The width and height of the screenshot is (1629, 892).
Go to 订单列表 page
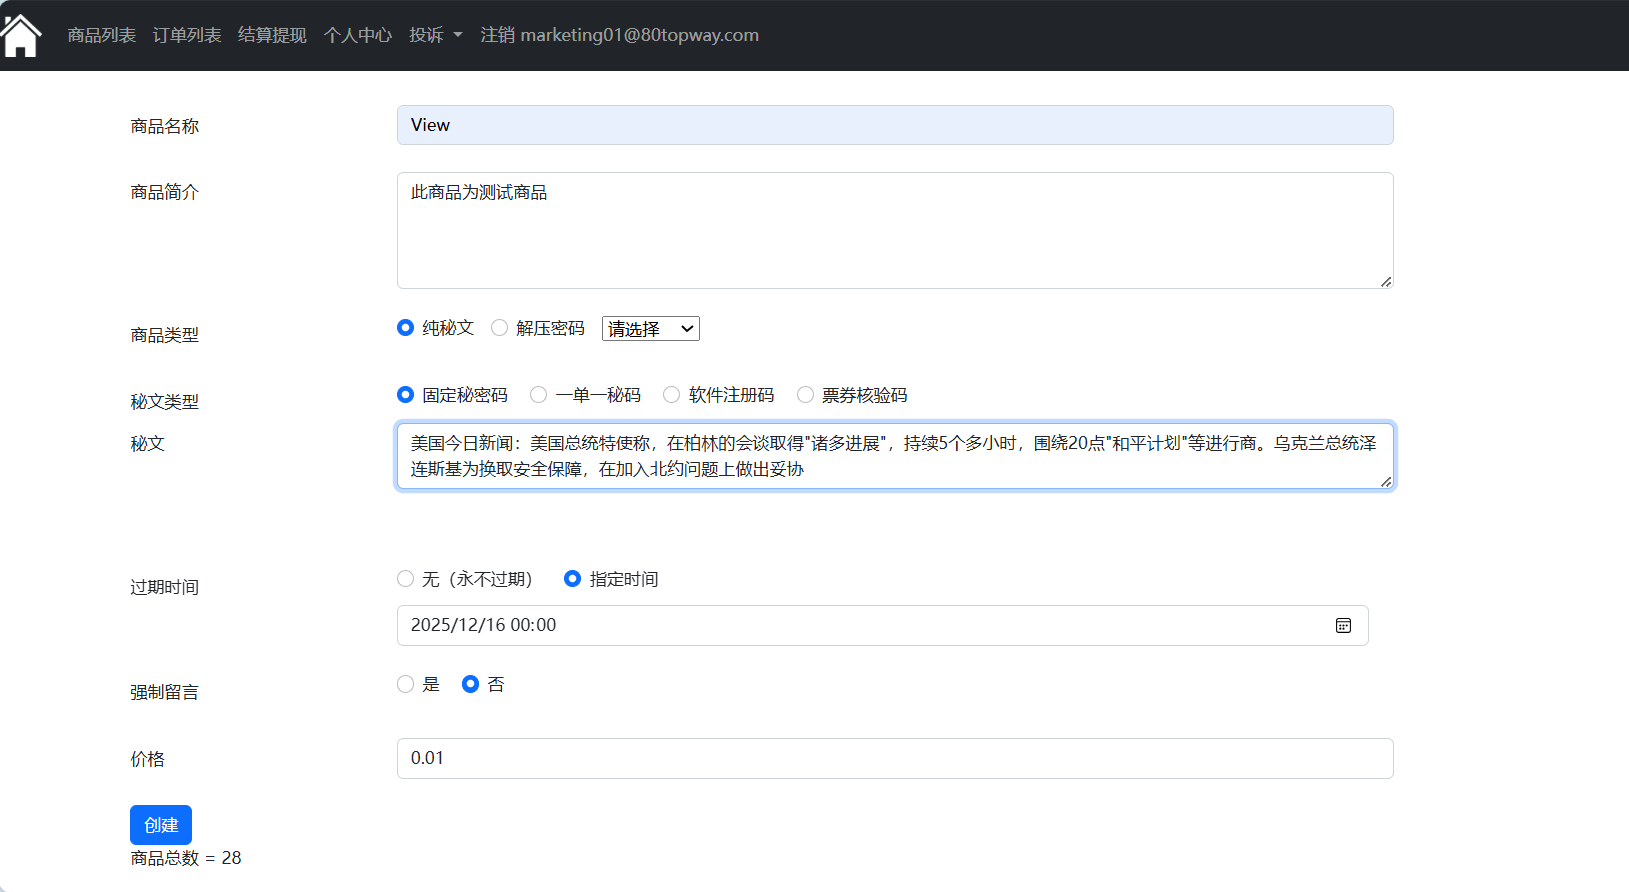click(187, 35)
